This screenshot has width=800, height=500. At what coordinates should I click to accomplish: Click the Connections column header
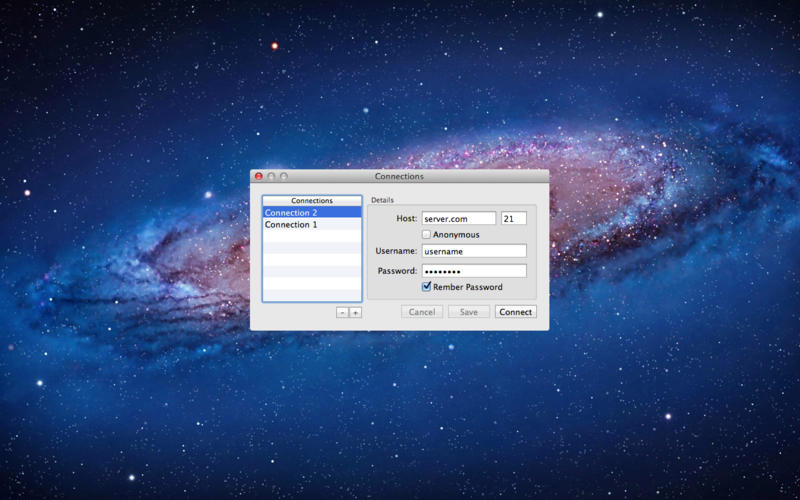[311, 201]
